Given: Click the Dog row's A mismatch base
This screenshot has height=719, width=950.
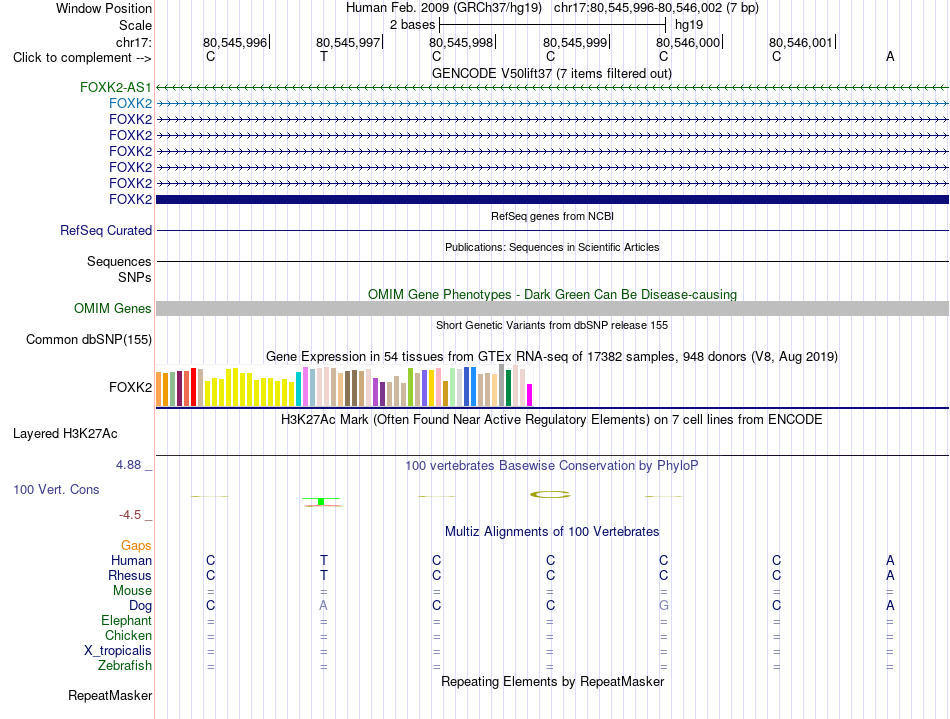Looking at the screenshot, I should pos(324,605).
